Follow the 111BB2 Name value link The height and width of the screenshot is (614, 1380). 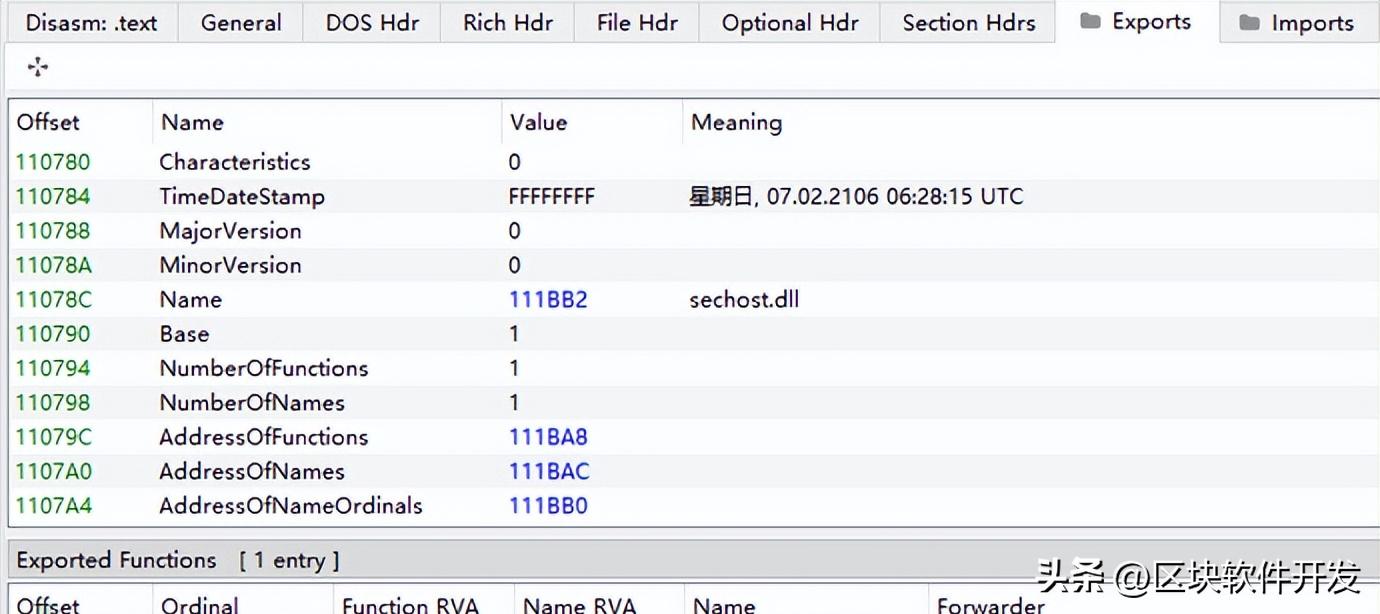(x=548, y=299)
